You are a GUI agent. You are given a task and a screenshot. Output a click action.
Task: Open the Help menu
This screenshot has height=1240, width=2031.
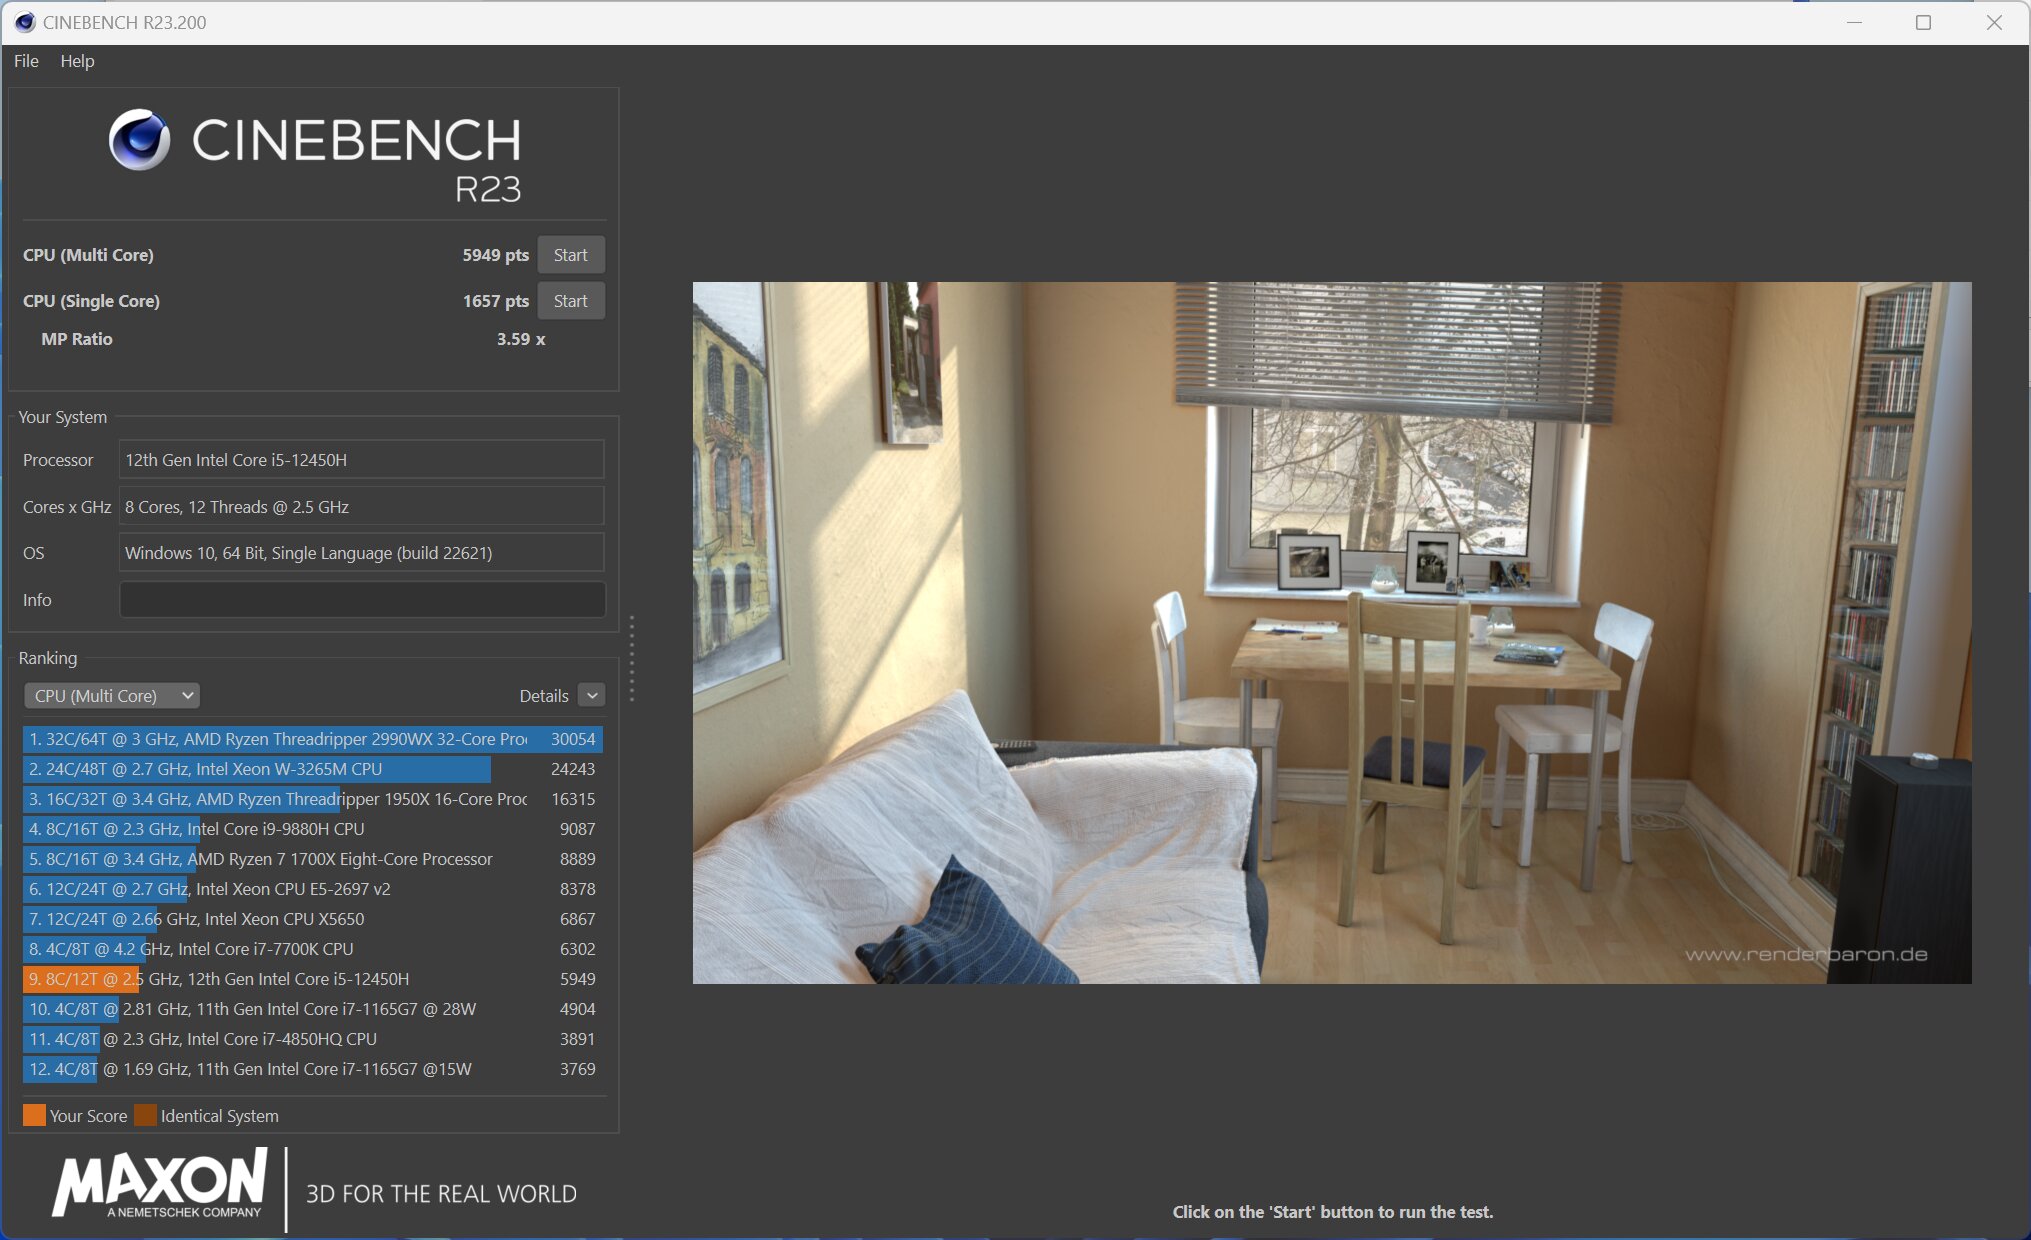(x=77, y=61)
